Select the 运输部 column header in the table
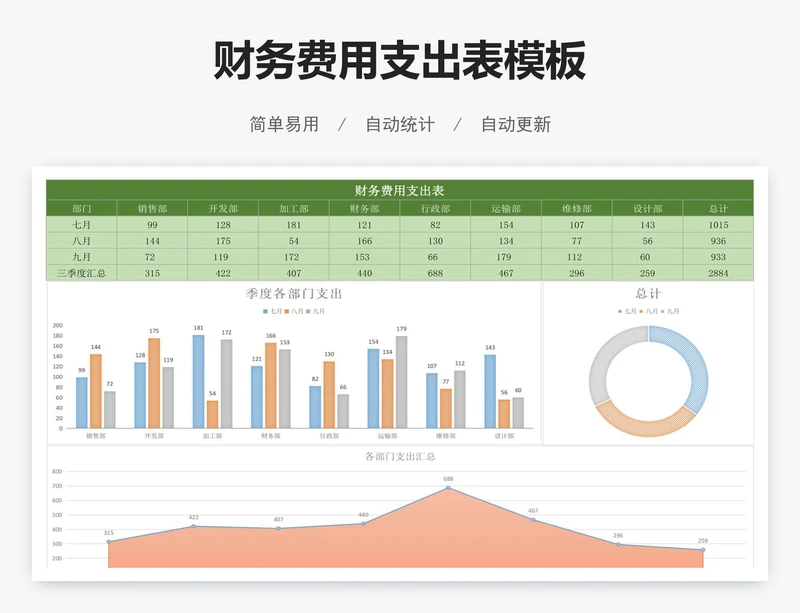 (506, 208)
